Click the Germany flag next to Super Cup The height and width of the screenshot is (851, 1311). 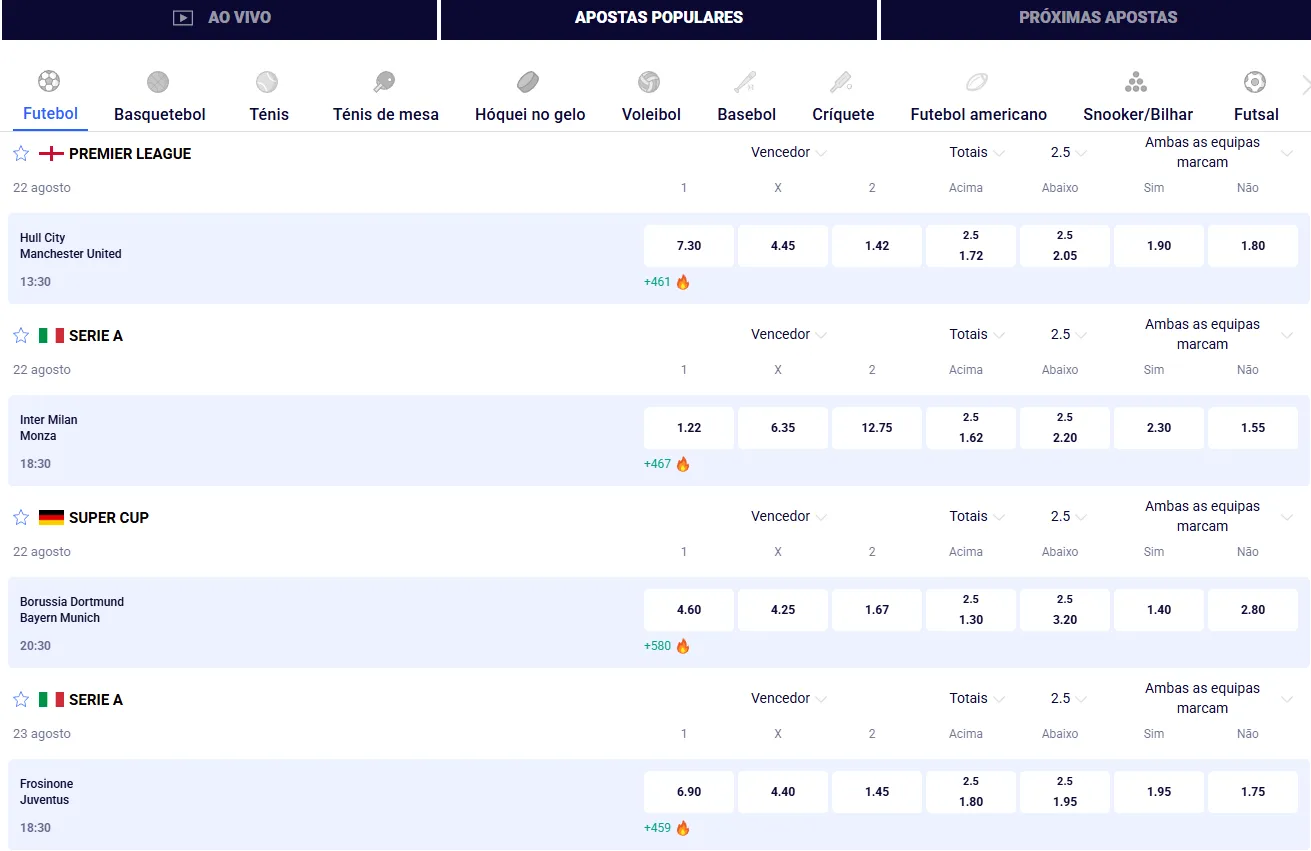coord(51,517)
